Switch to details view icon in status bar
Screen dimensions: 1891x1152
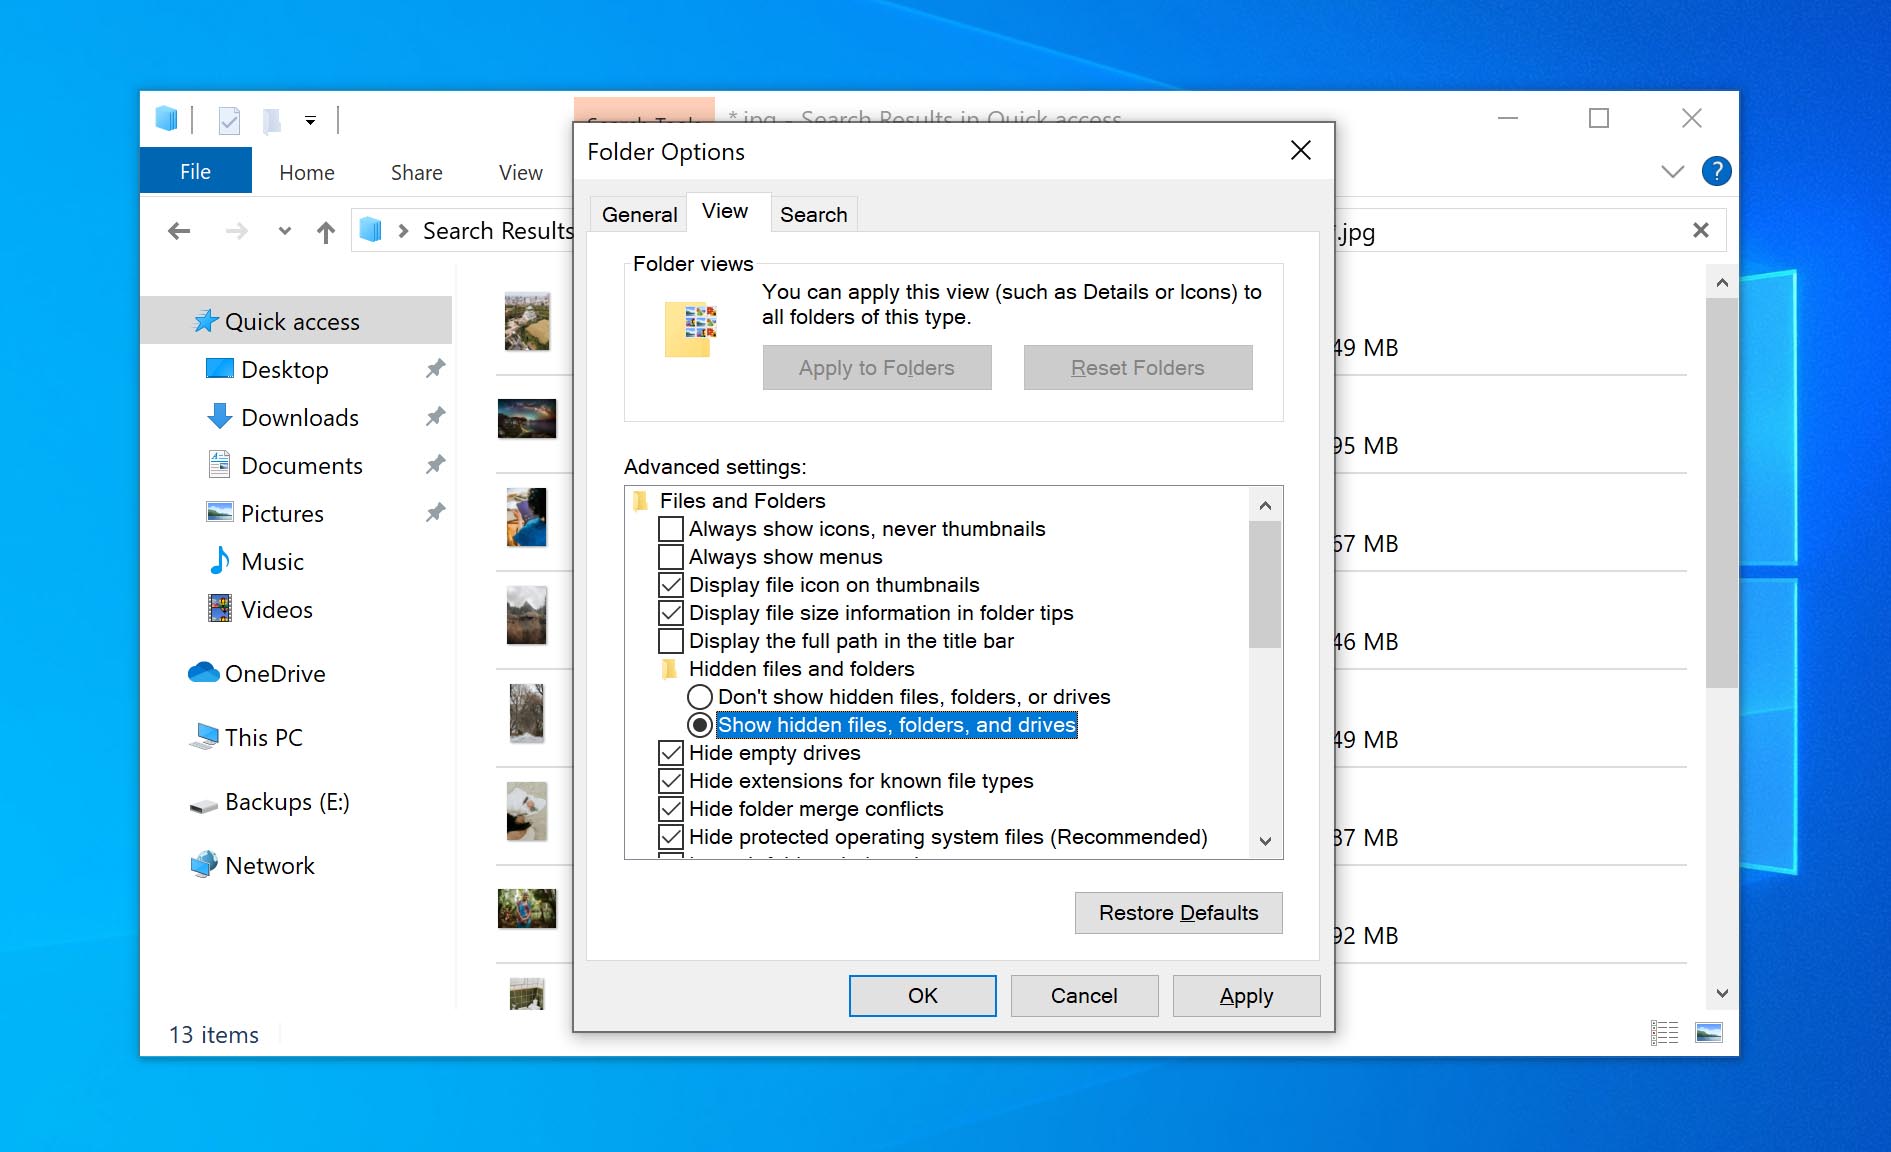tap(1665, 1033)
